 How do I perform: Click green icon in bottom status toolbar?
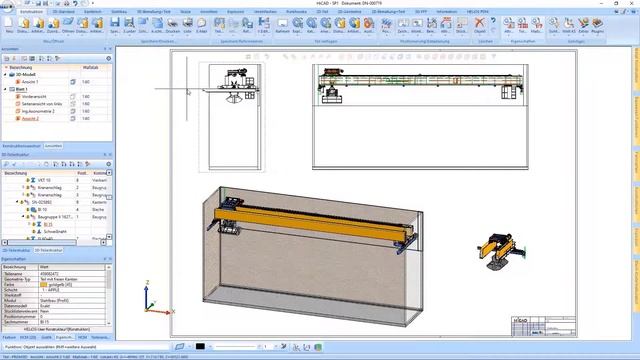point(318,347)
